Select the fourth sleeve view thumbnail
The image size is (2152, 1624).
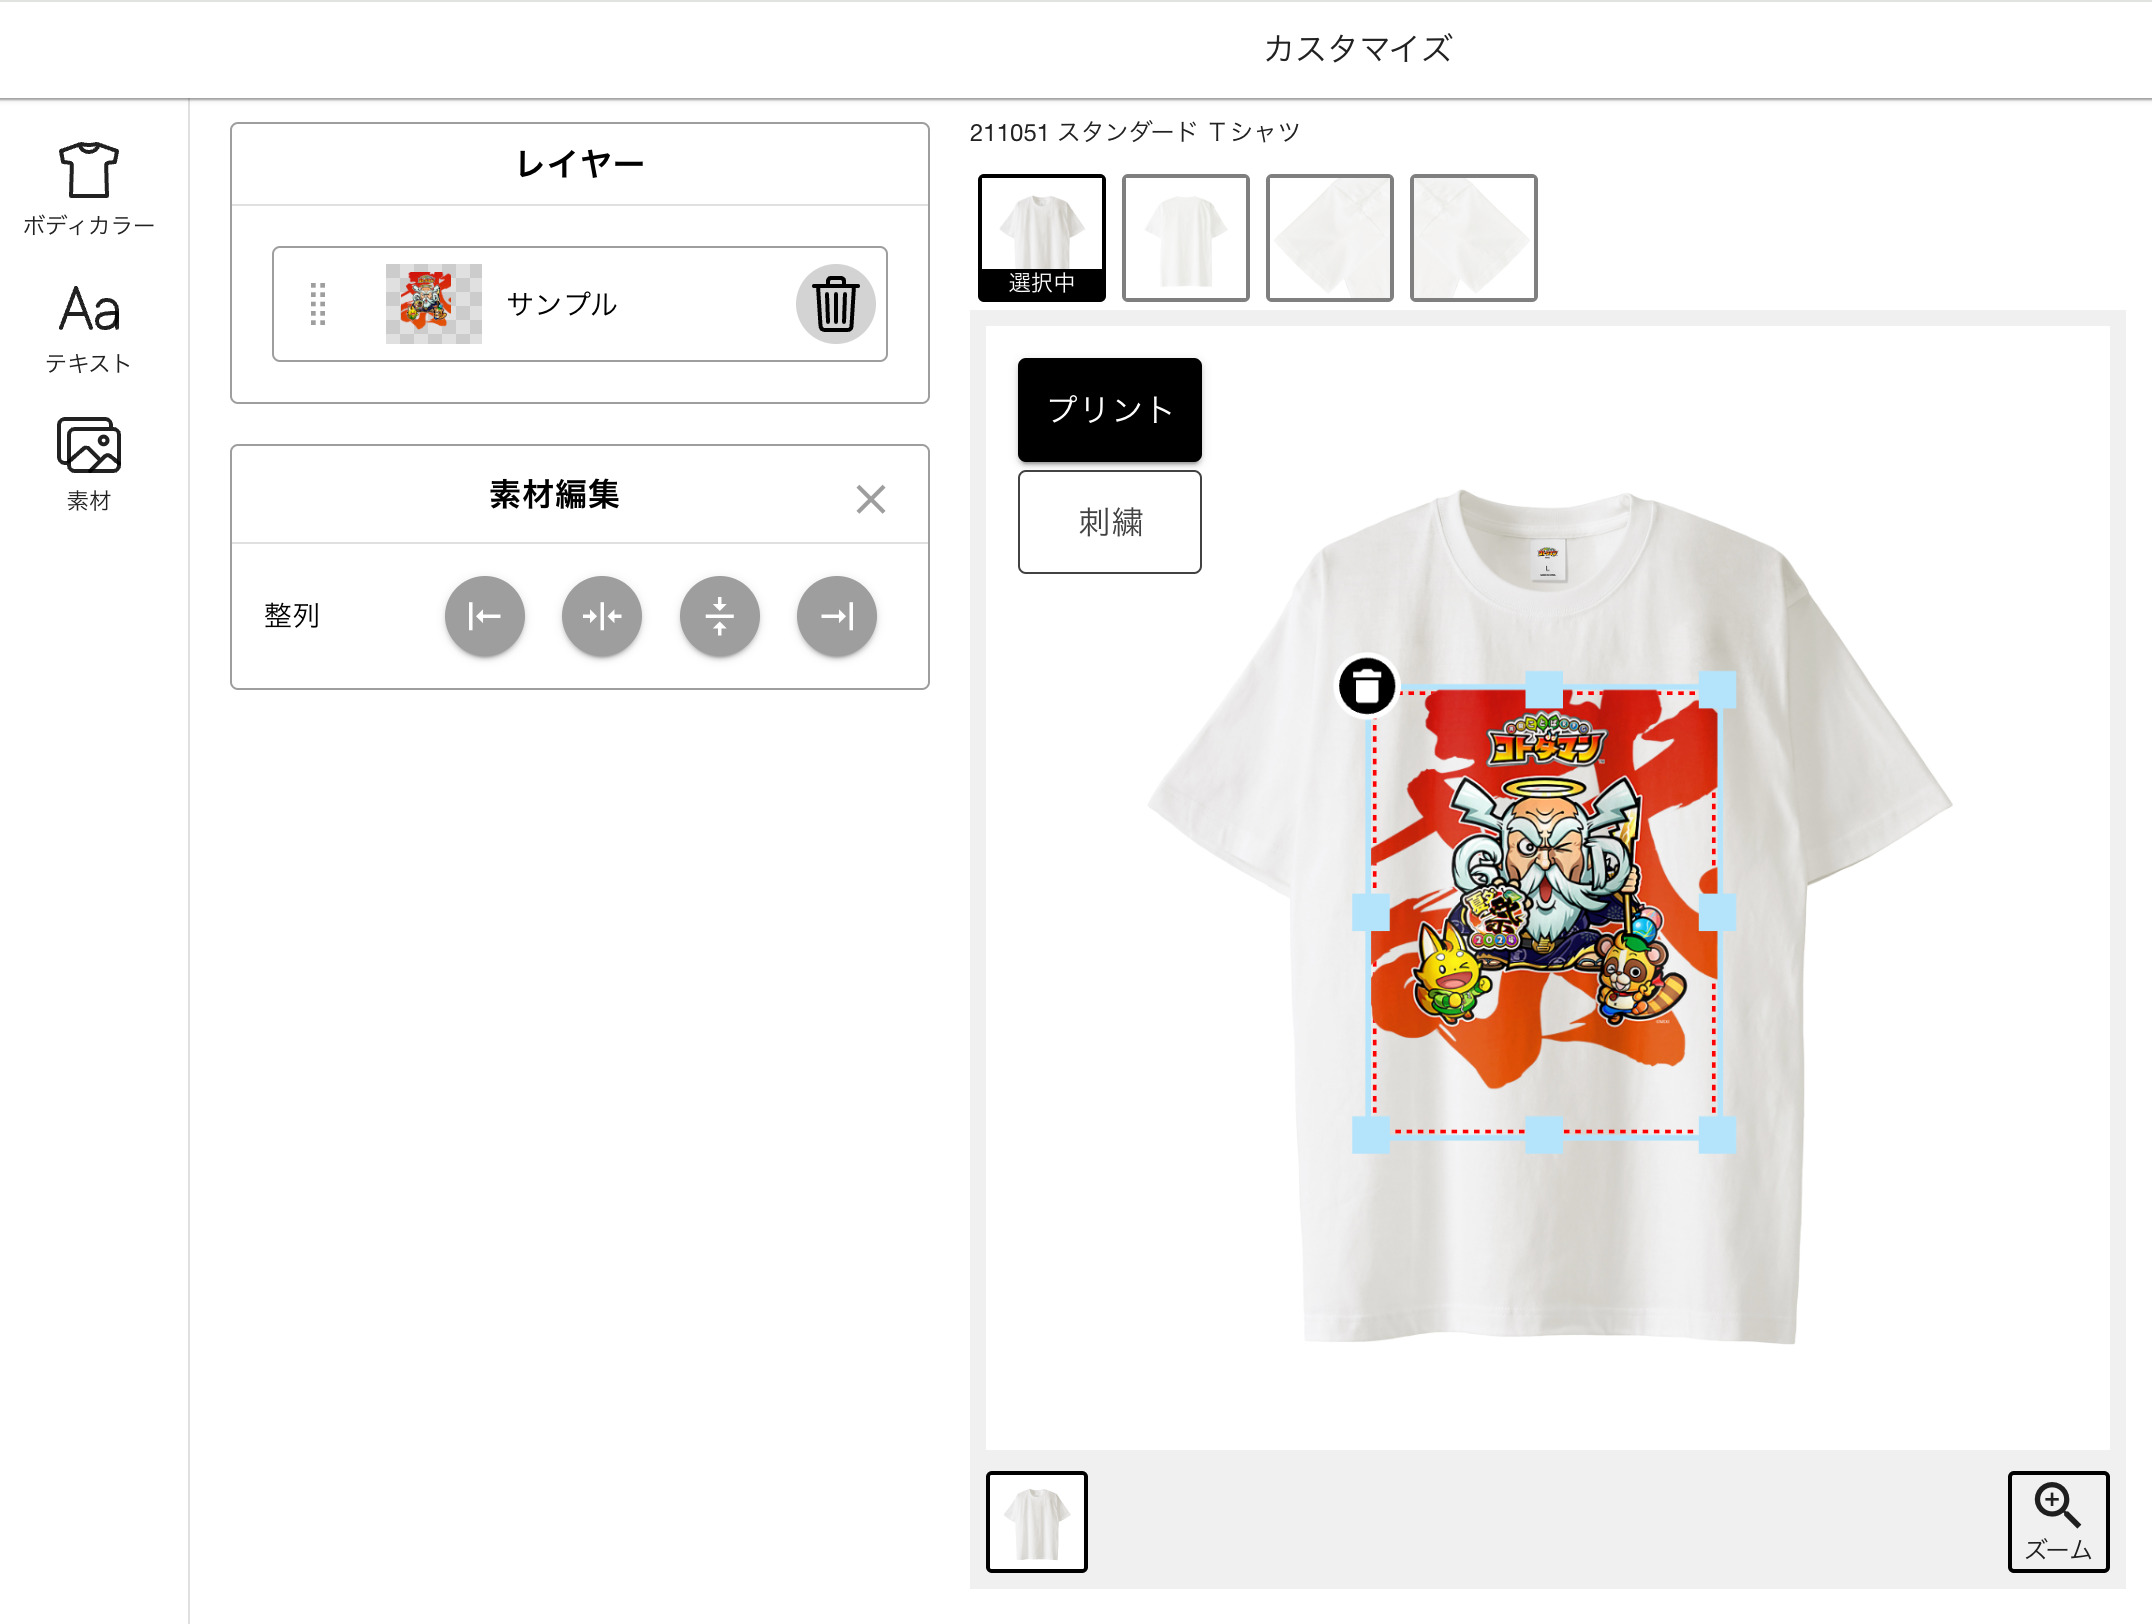tap(1474, 238)
